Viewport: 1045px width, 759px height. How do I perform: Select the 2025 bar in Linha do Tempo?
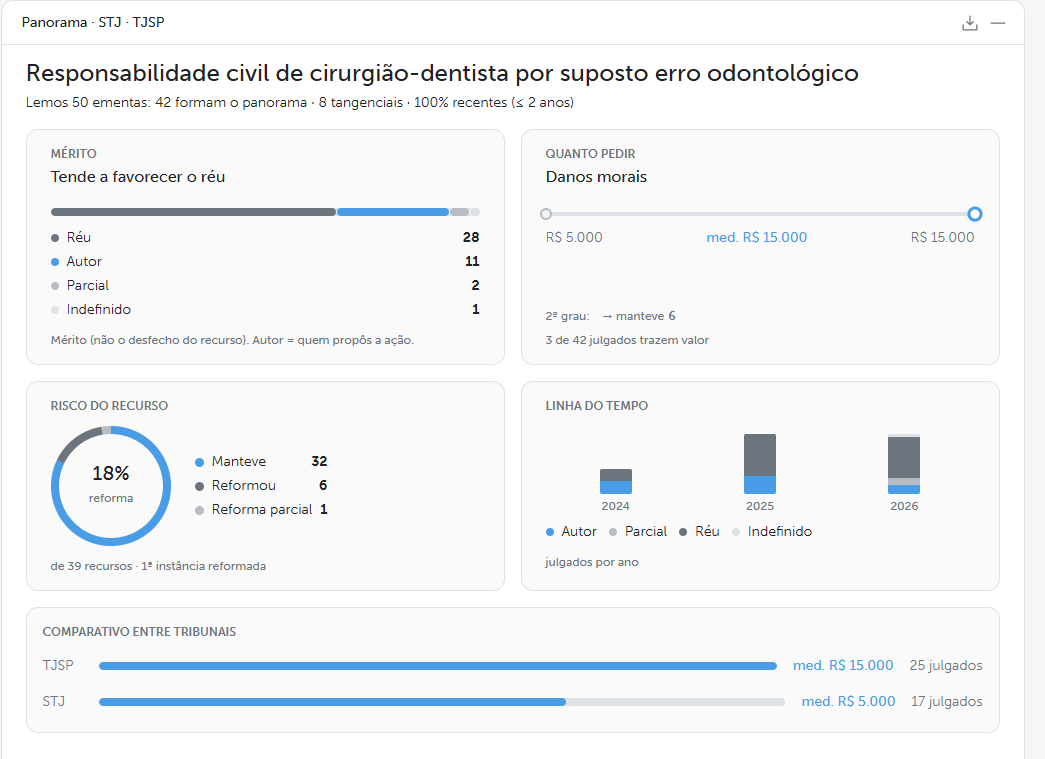[760, 464]
